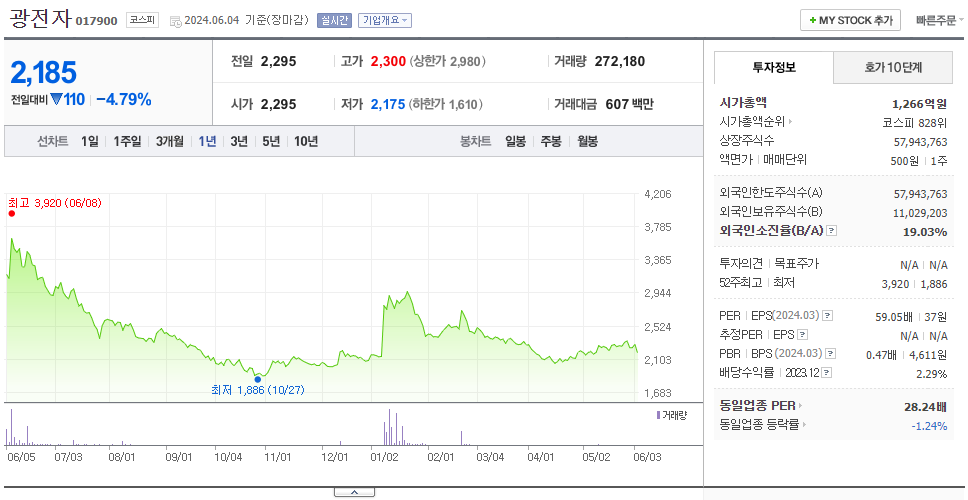
Task: Open the 호가10단계 tab
Action: point(893,68)
